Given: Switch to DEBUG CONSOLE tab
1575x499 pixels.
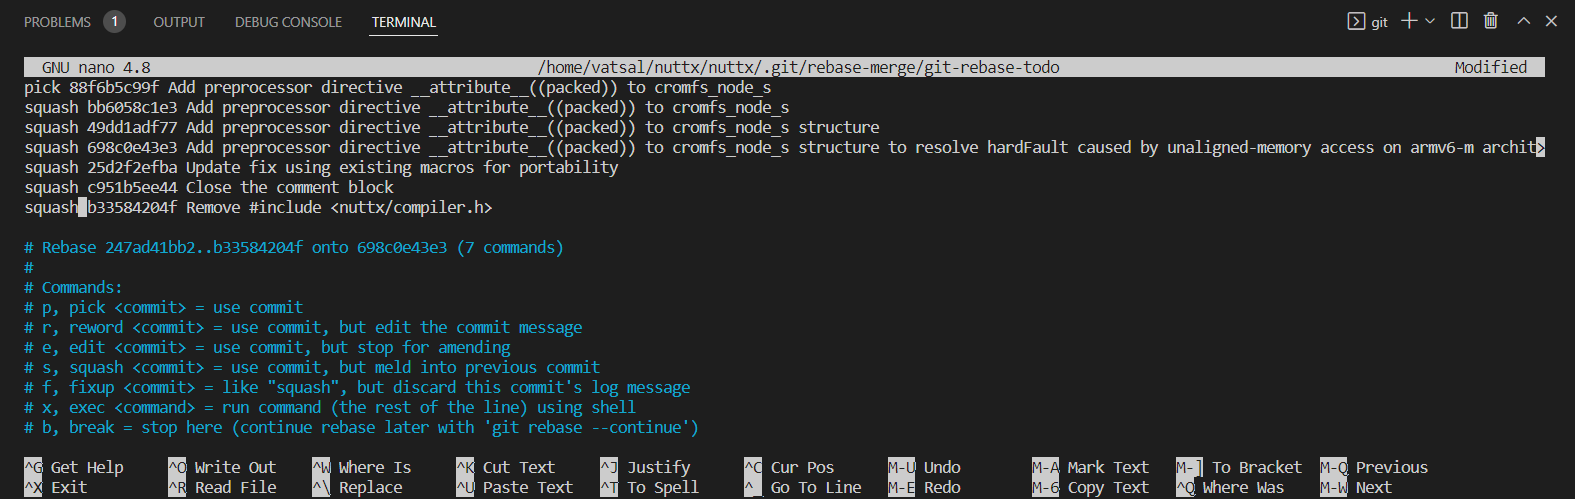Looking at the screenshot, I should (288, 22).
